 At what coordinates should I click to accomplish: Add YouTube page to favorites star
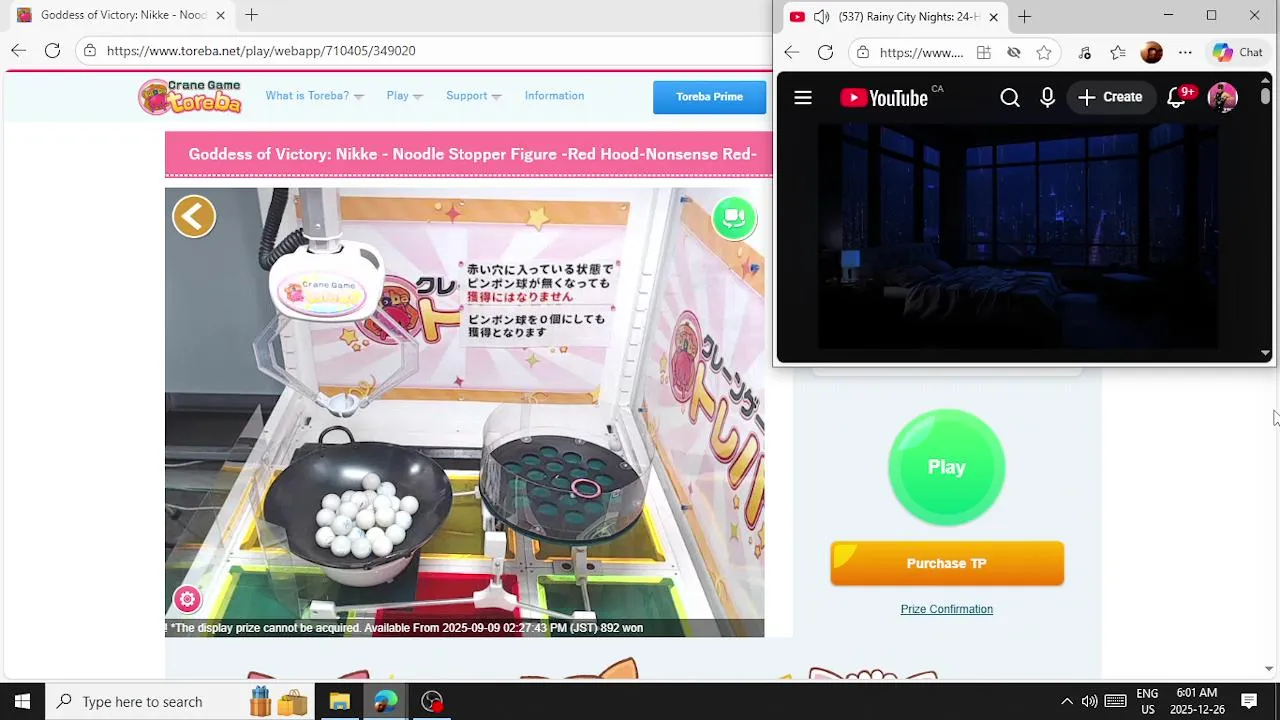[1044, 52]
